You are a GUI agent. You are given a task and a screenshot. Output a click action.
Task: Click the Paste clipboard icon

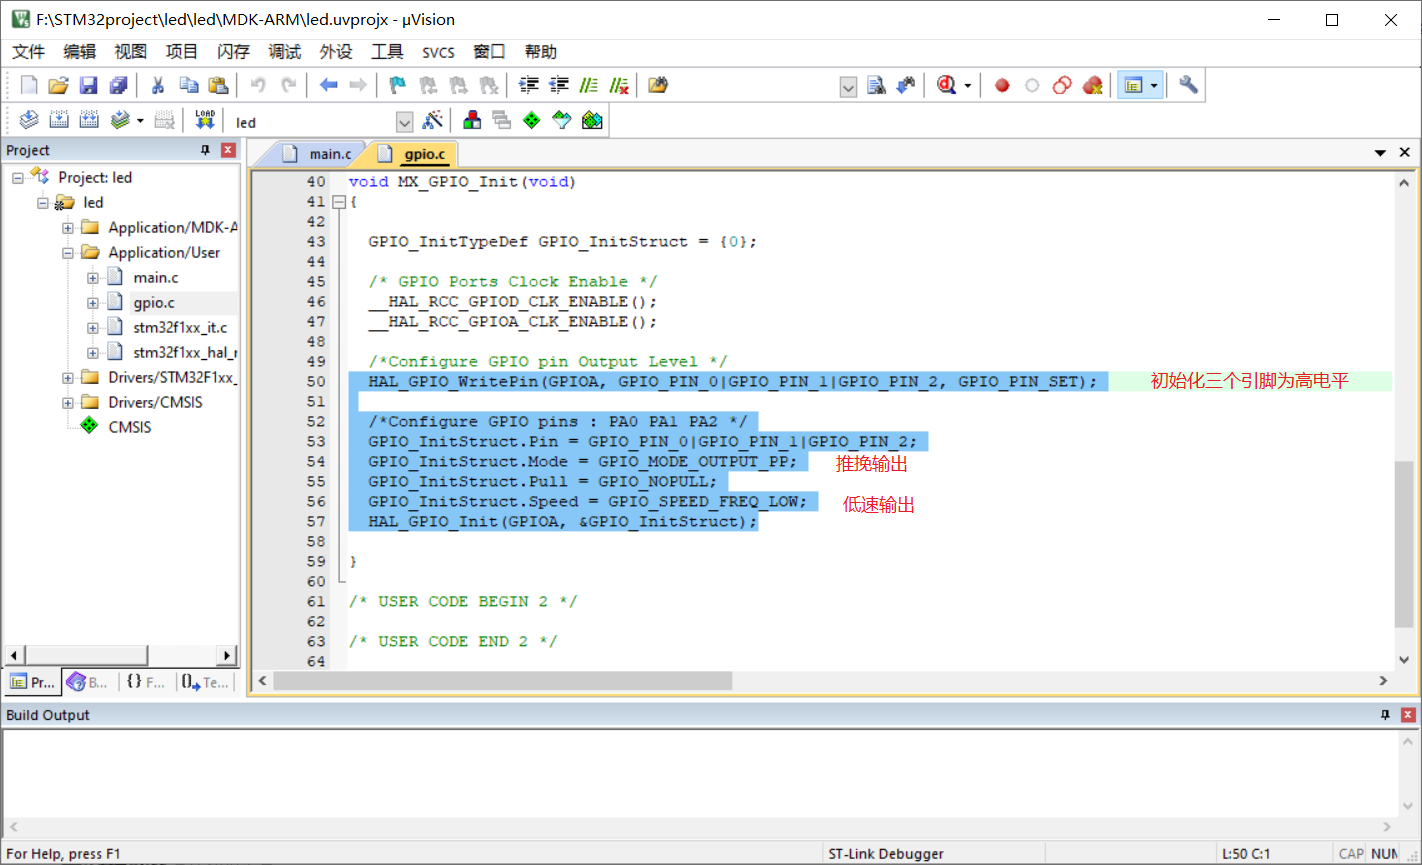click(218, 86)
